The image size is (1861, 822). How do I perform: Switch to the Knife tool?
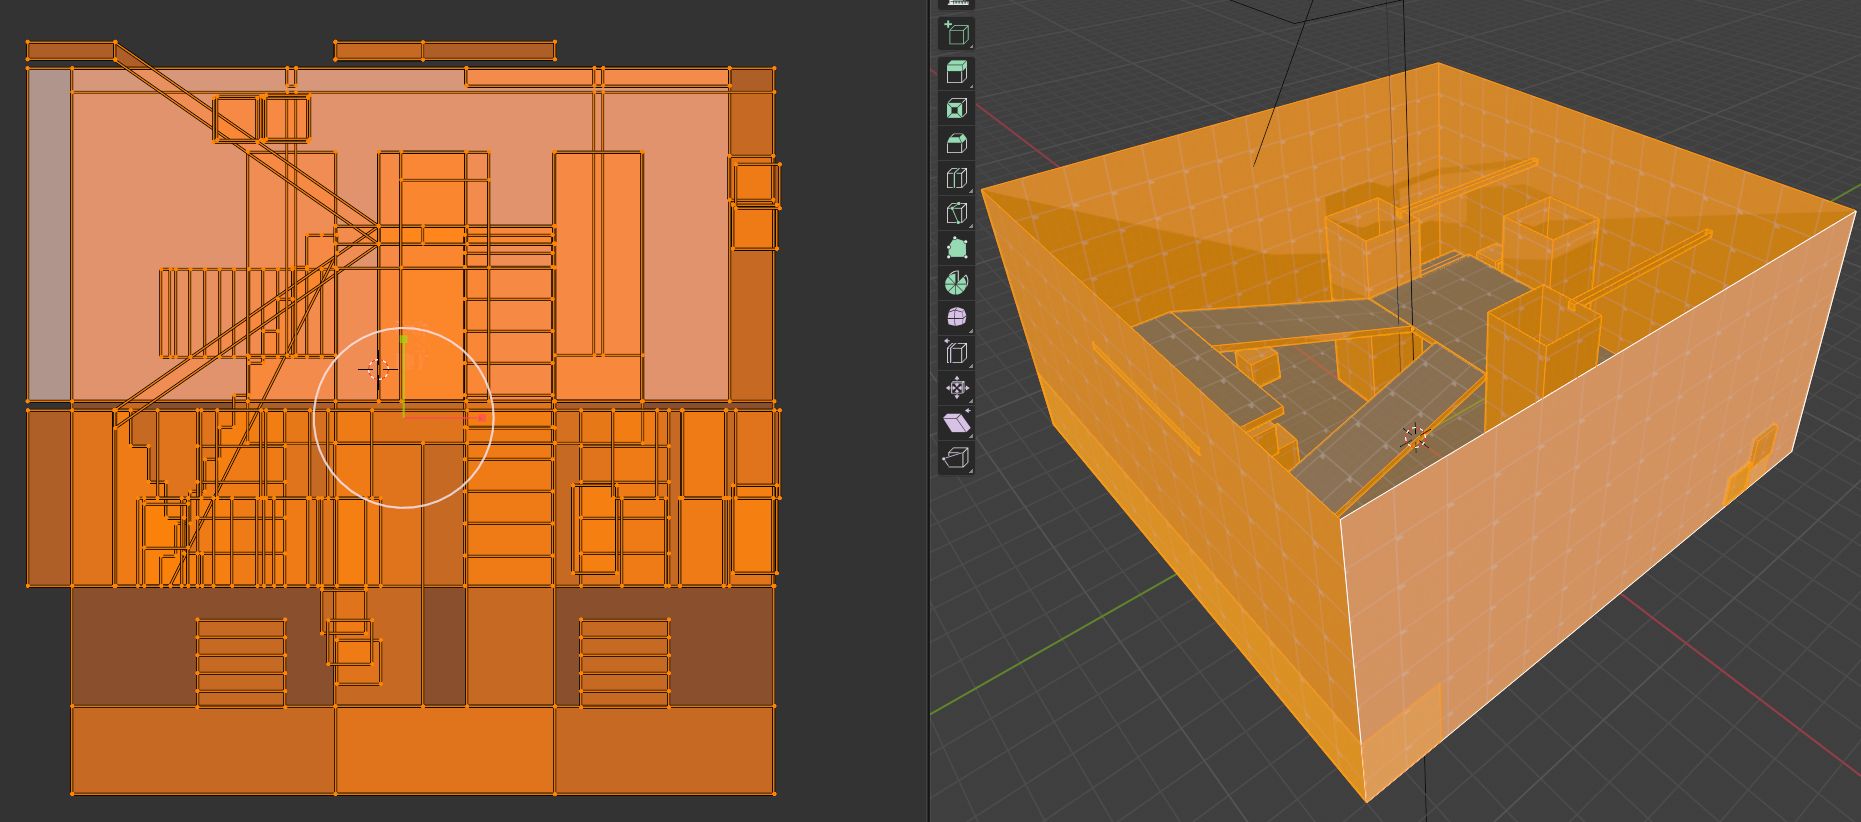[x=956, y=213]
